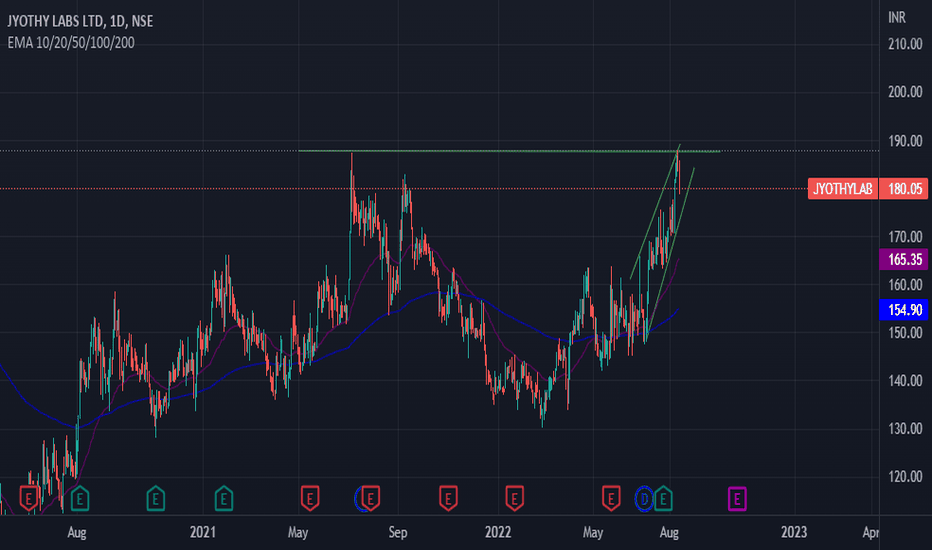The width and height of the screenshot is (932, 550).
Task: Click the Sep time axis label
Action: point(398,532)
